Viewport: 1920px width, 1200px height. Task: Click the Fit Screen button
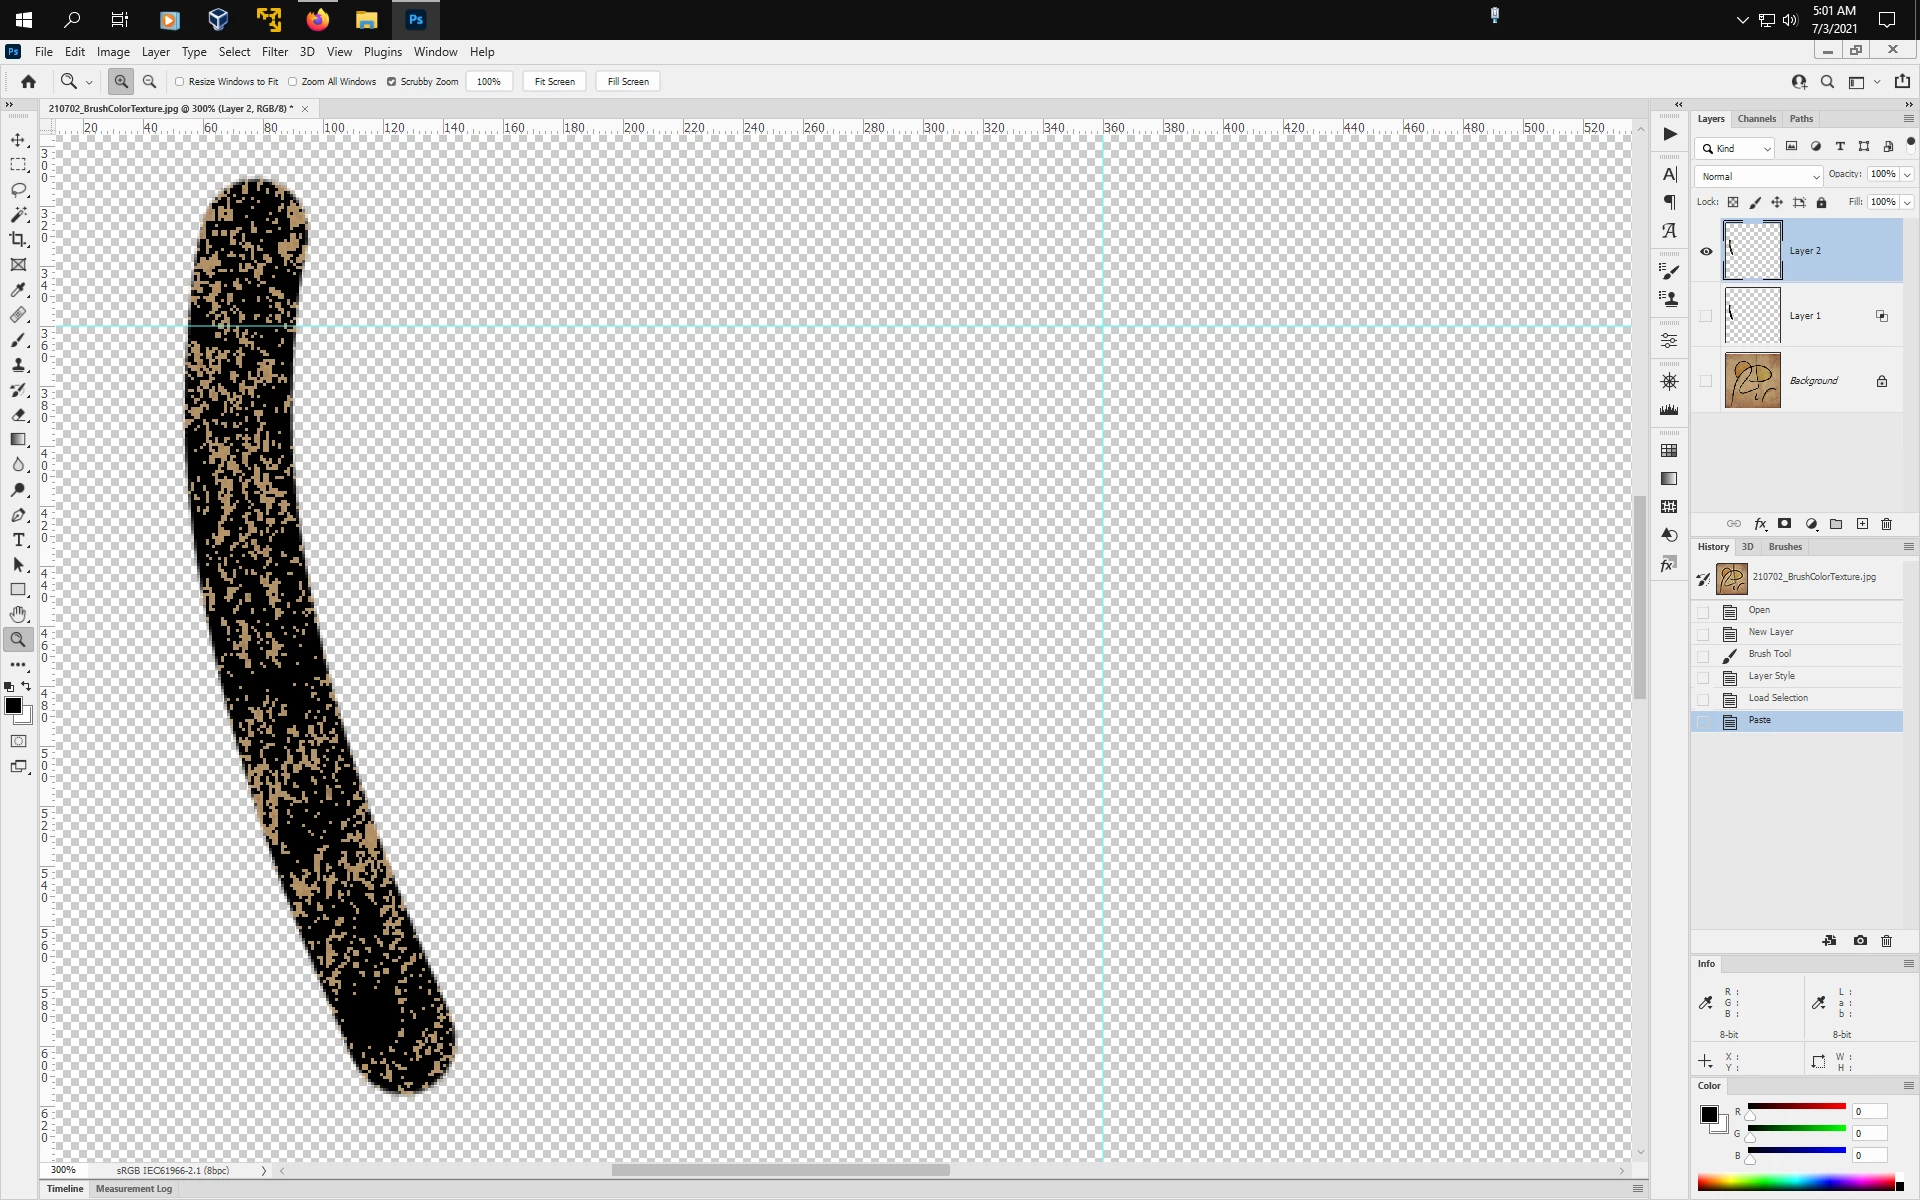[554, 82]
